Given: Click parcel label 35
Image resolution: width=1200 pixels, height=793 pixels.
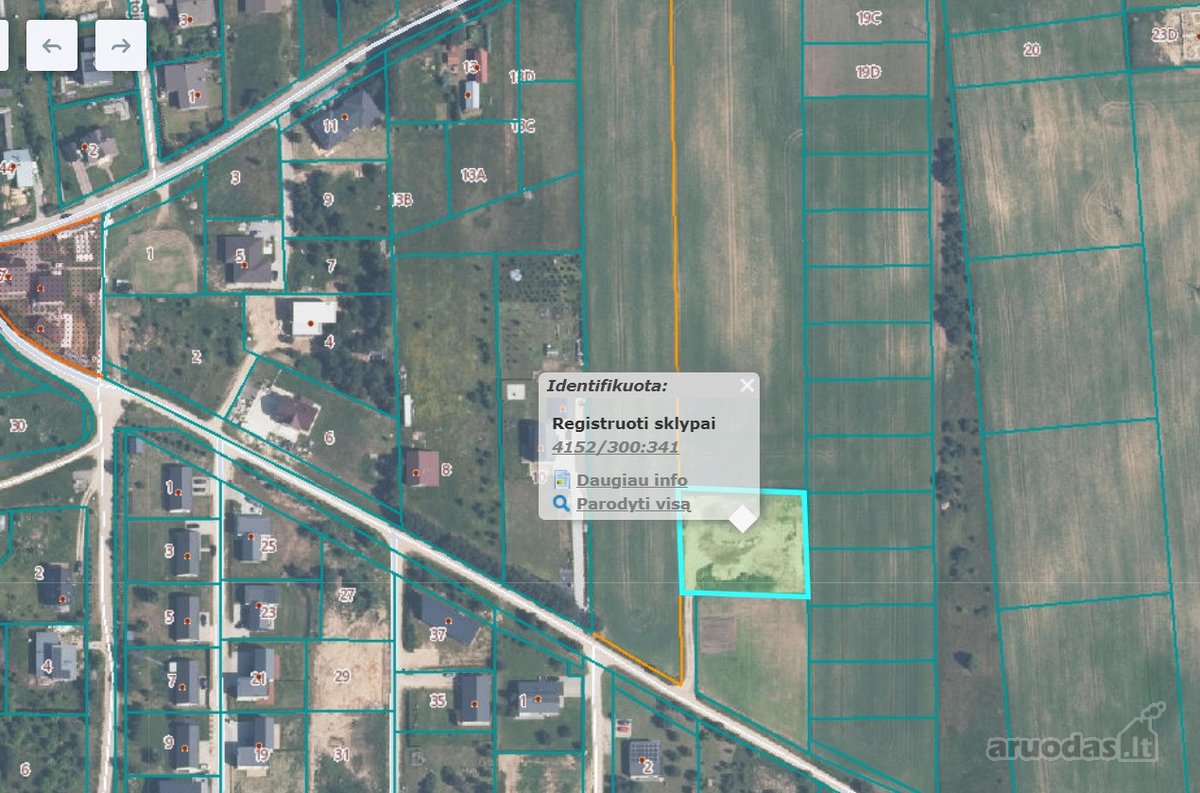Looking at the screenshot, I should click(x=438, y=699).
